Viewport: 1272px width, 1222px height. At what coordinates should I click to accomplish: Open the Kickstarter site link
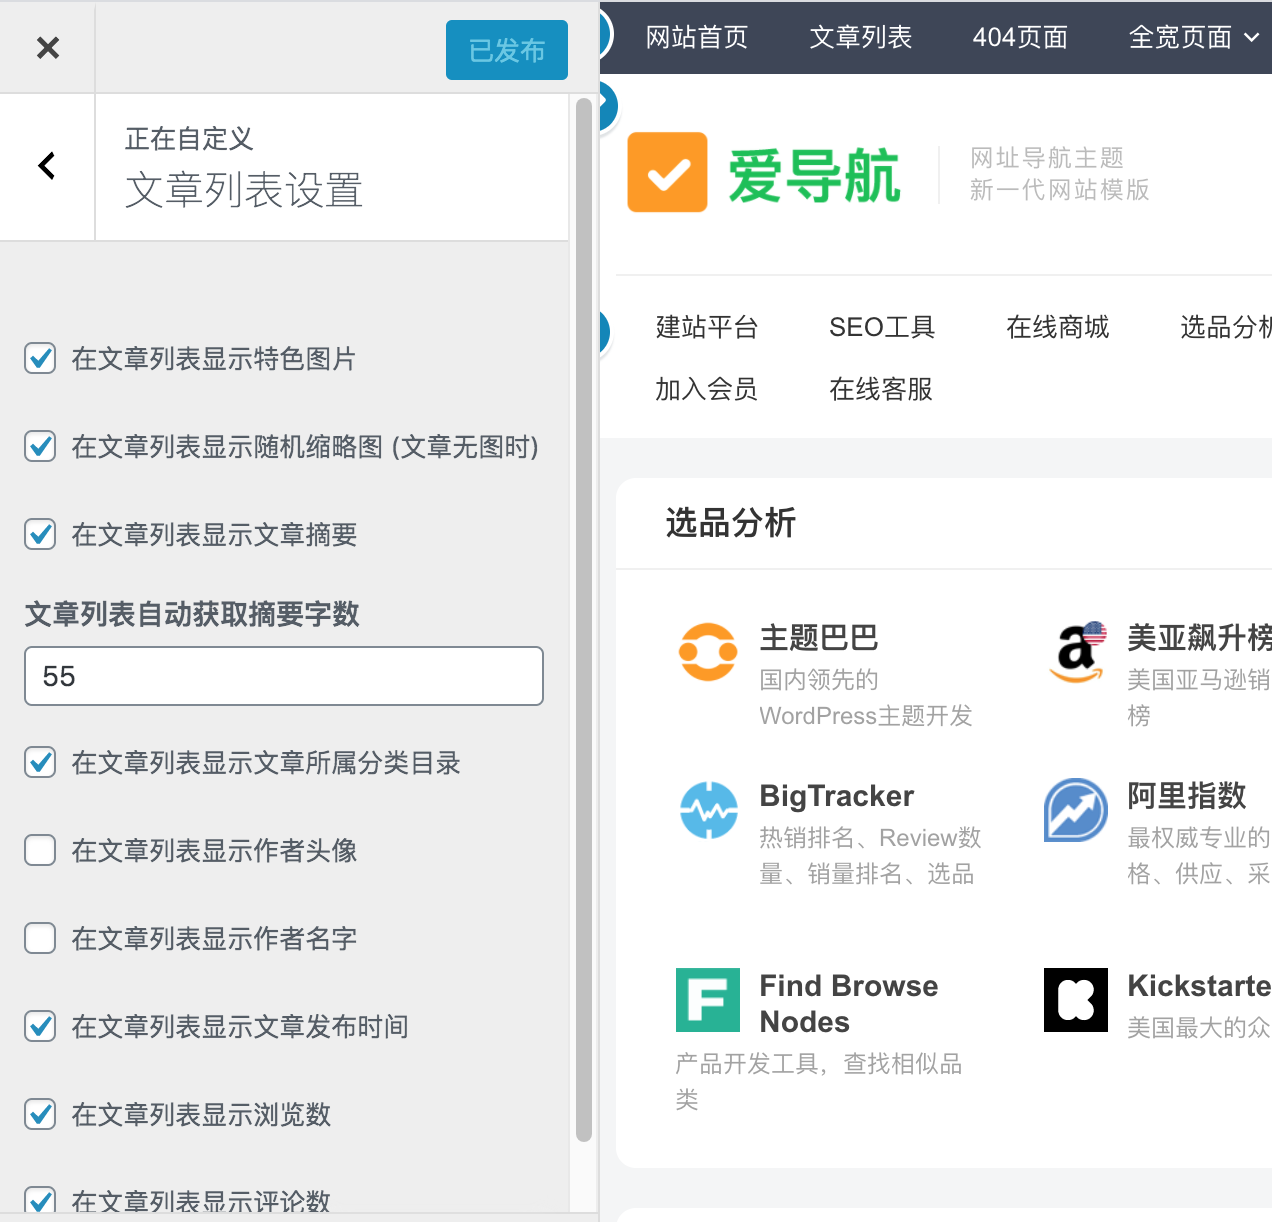1200,986
